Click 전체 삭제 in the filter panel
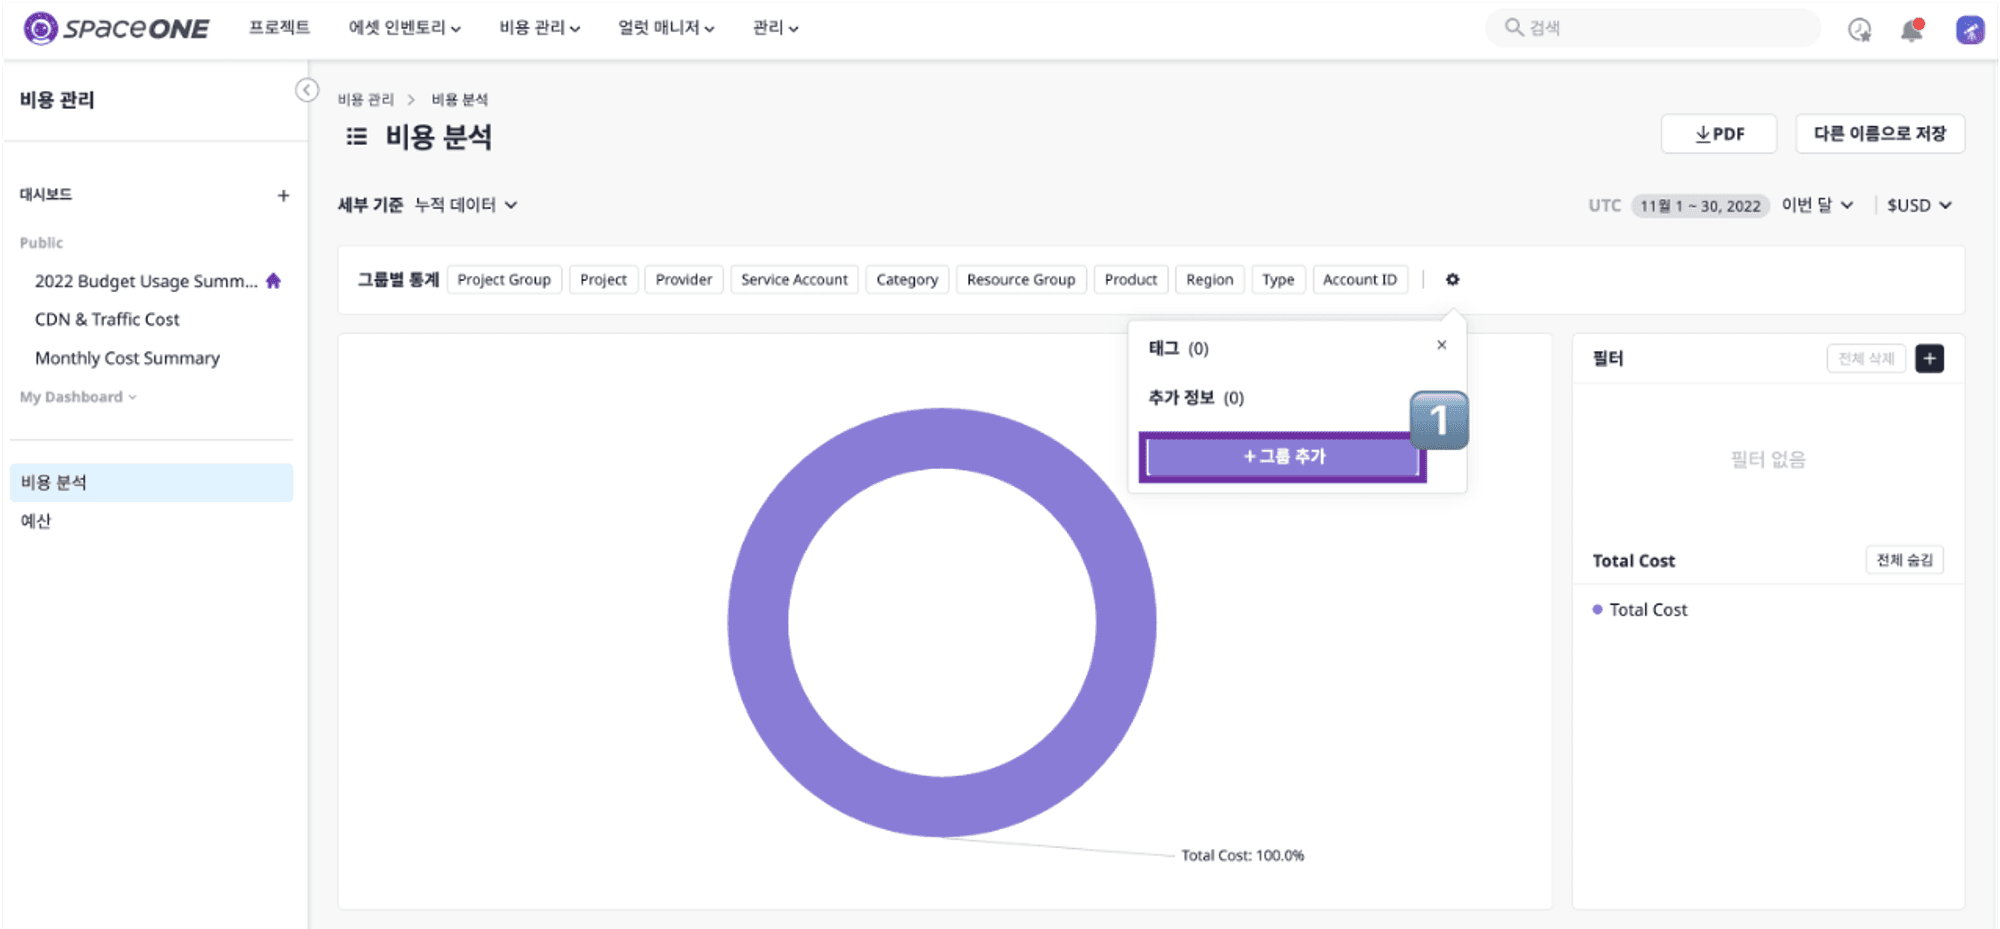 1866,358
